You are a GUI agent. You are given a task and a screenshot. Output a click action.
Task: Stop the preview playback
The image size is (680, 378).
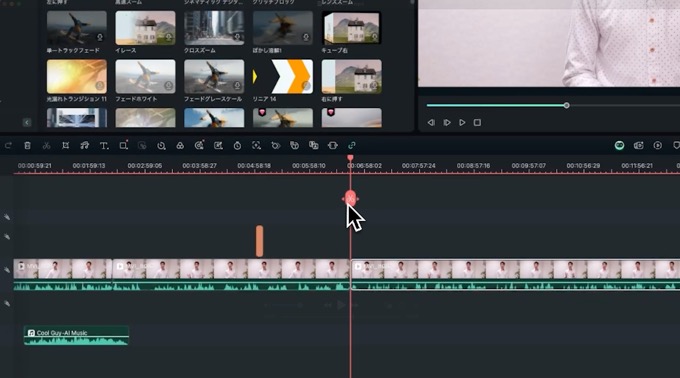(477, 123)
